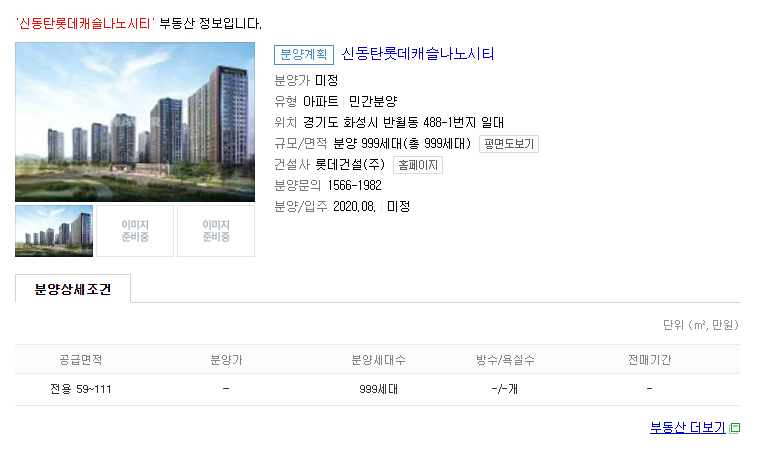
Task: Click the 분양계획 badge
Action: click(304, 55)
